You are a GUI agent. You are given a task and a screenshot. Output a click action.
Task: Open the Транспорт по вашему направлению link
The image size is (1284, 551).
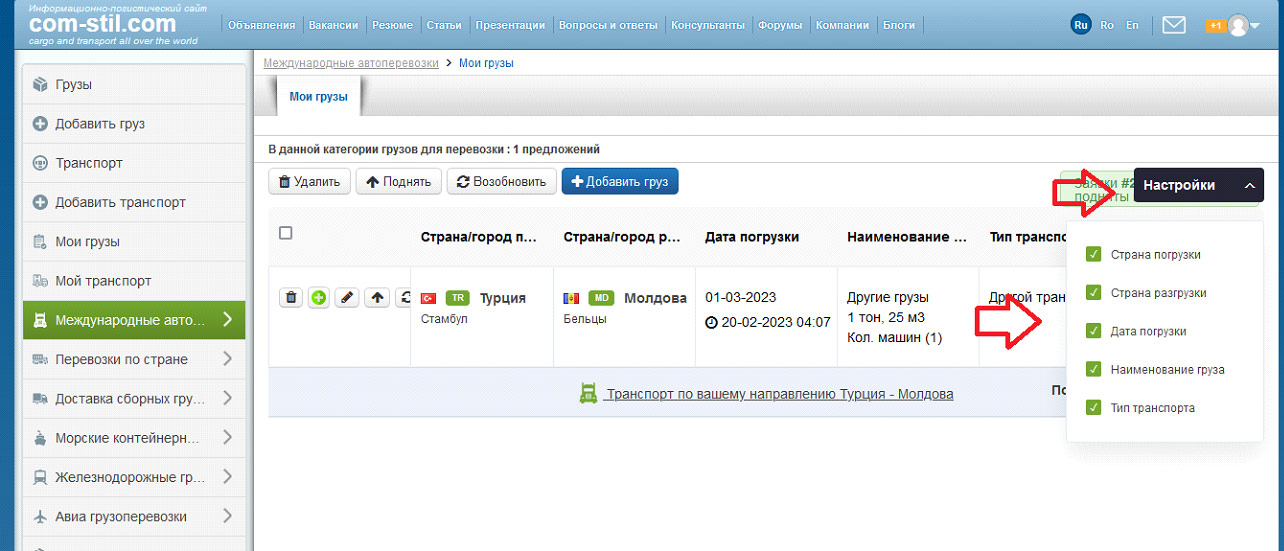pos(779,394)
